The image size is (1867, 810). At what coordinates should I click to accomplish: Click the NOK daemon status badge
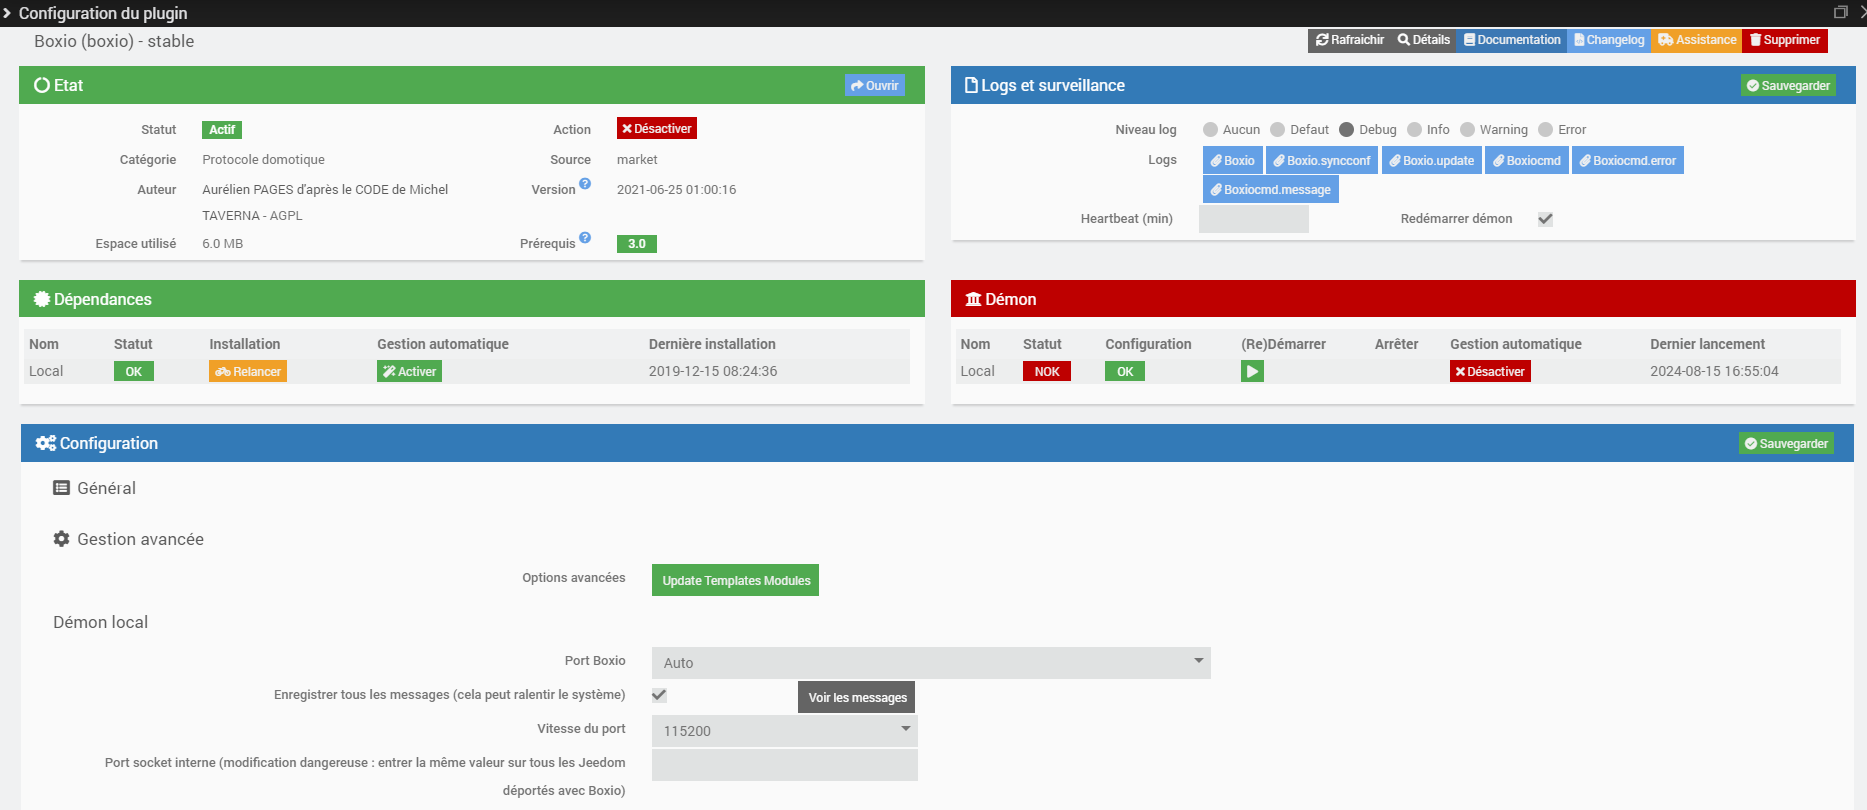1047,371
